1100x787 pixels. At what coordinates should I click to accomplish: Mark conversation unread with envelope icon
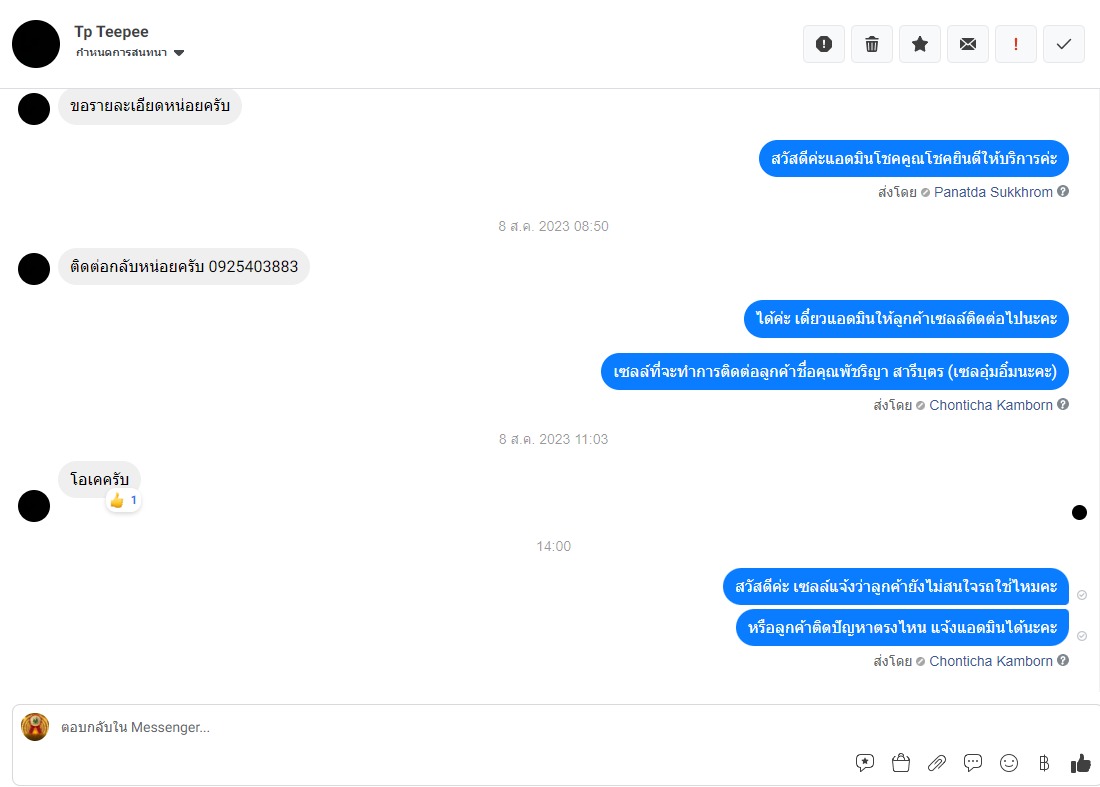pyautogui.click(x=968, y=44)
